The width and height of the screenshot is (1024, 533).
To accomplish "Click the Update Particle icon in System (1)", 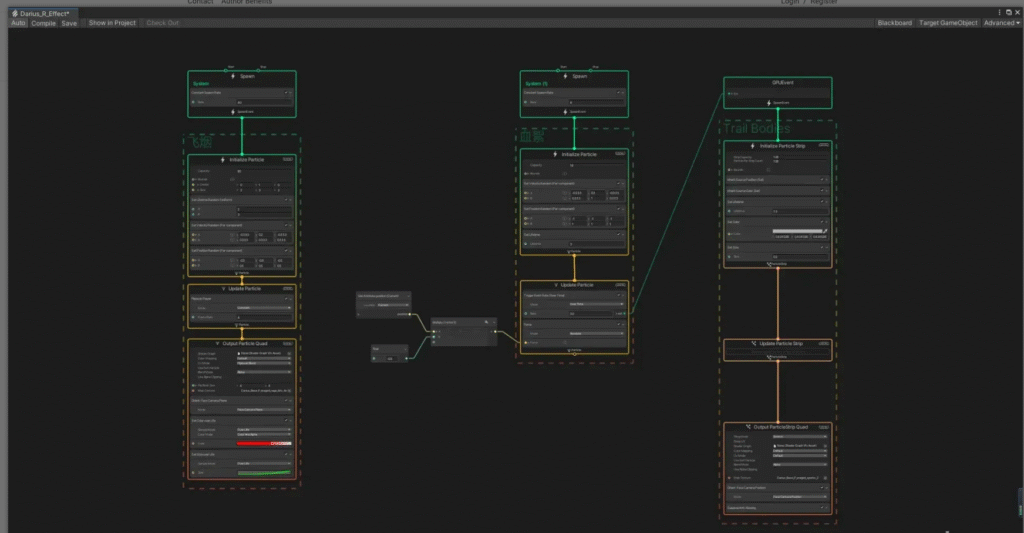I will pyautogui.click(x=556, y=285).
